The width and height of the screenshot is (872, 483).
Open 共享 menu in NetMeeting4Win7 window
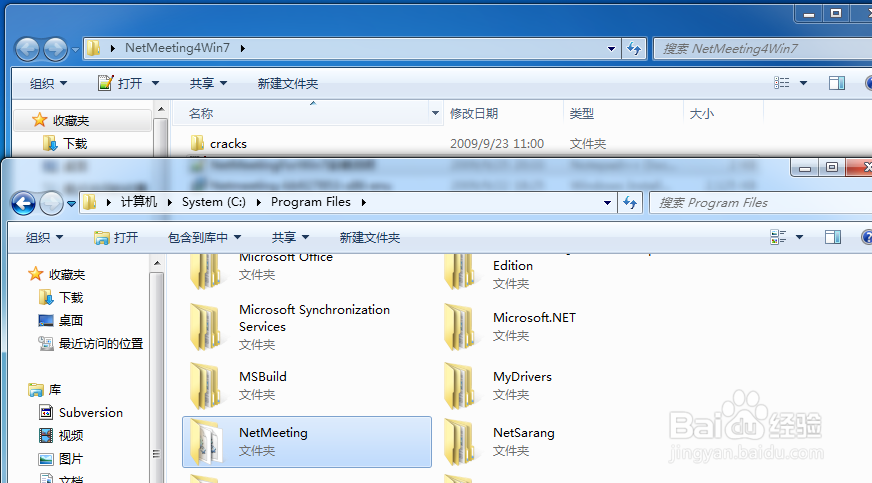coord(208,84)
